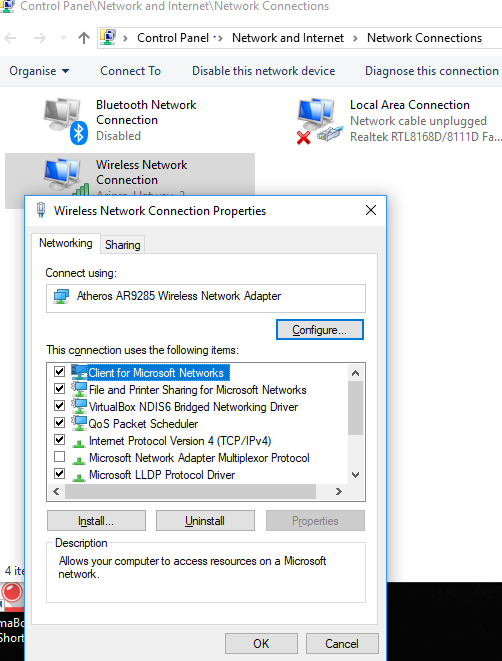Click Network and Internet breadcrumb

tap(288, 38)
